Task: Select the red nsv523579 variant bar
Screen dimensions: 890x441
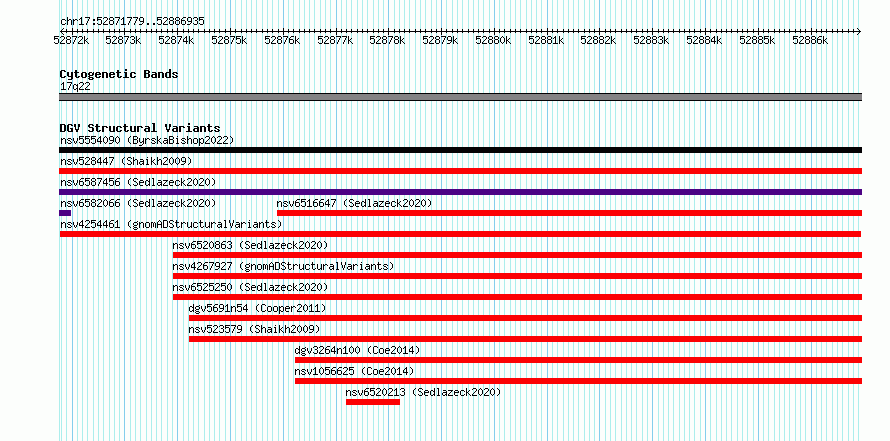Action: point(526,339)
